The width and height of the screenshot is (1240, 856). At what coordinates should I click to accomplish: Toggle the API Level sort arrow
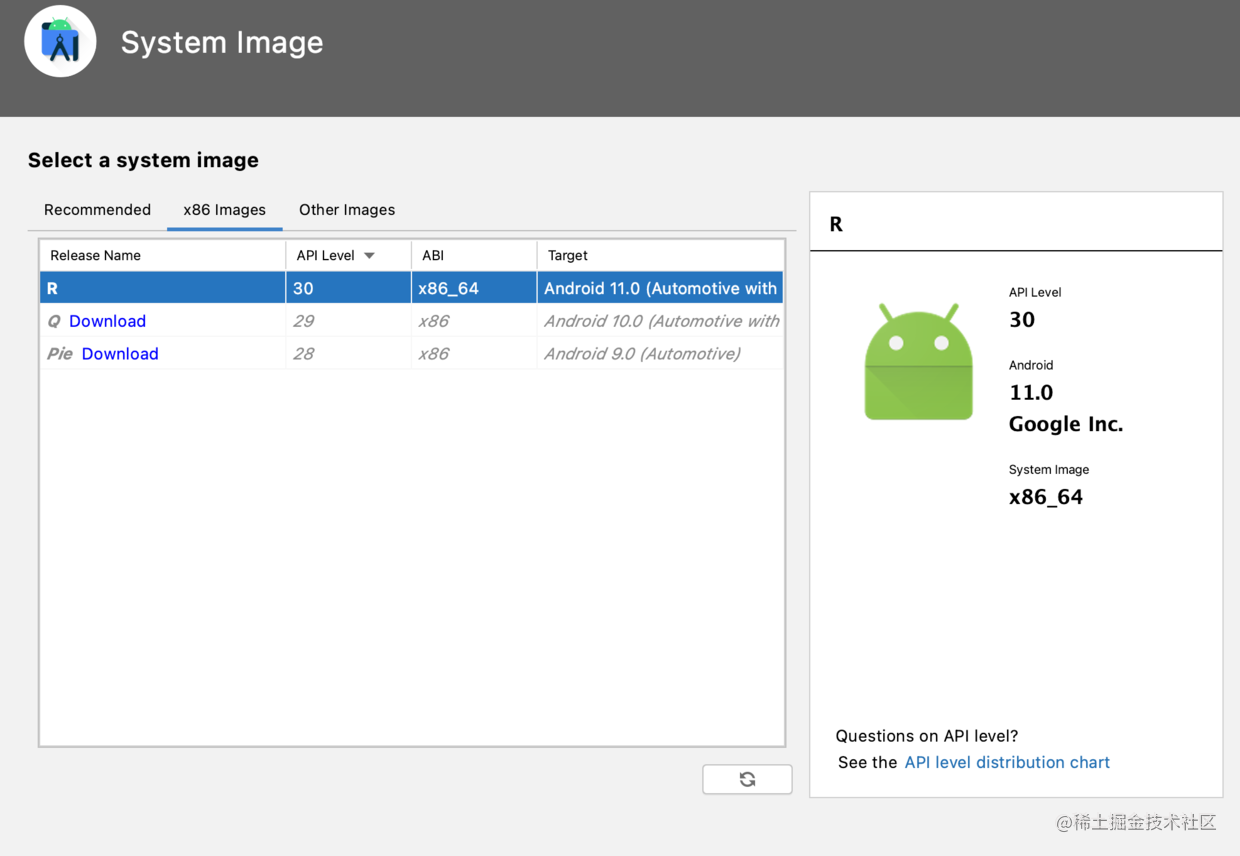[x=369, y=256]
